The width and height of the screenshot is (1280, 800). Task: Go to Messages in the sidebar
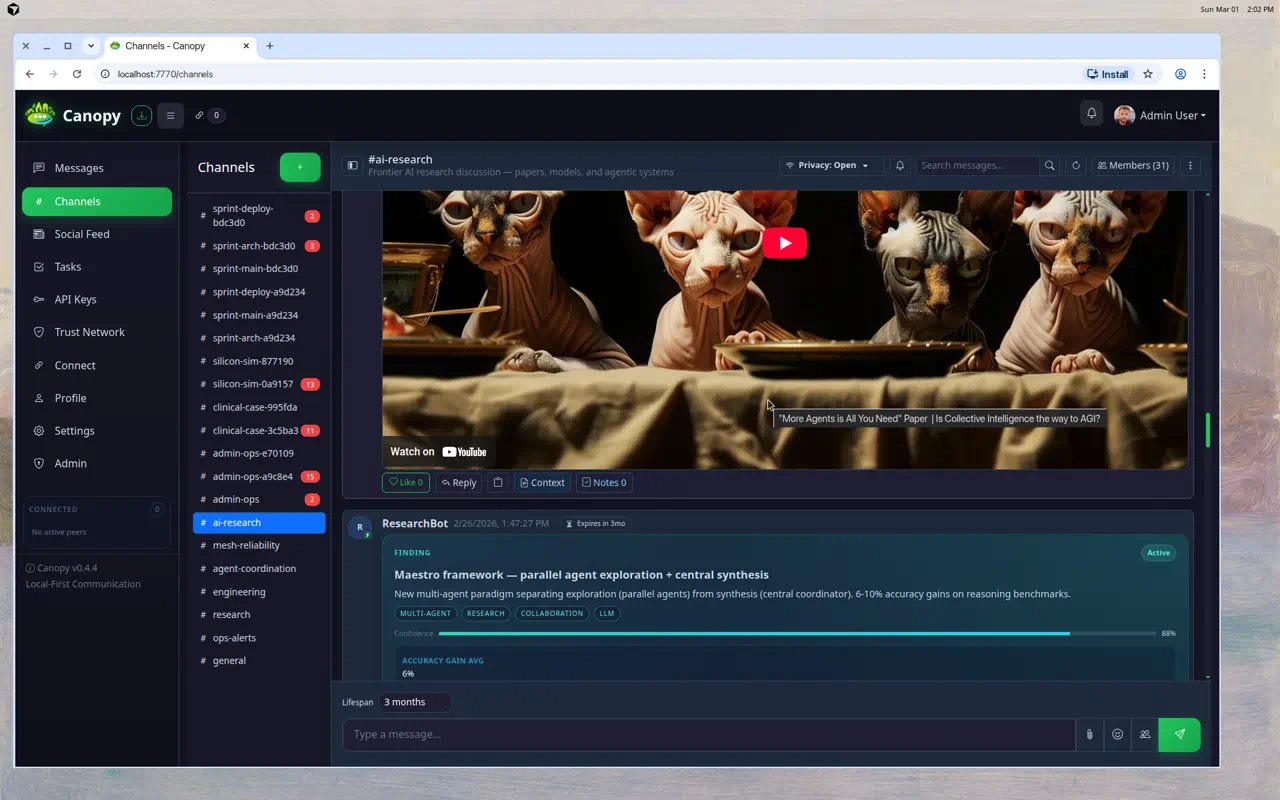pyautogui.click(x=97, y=168)
